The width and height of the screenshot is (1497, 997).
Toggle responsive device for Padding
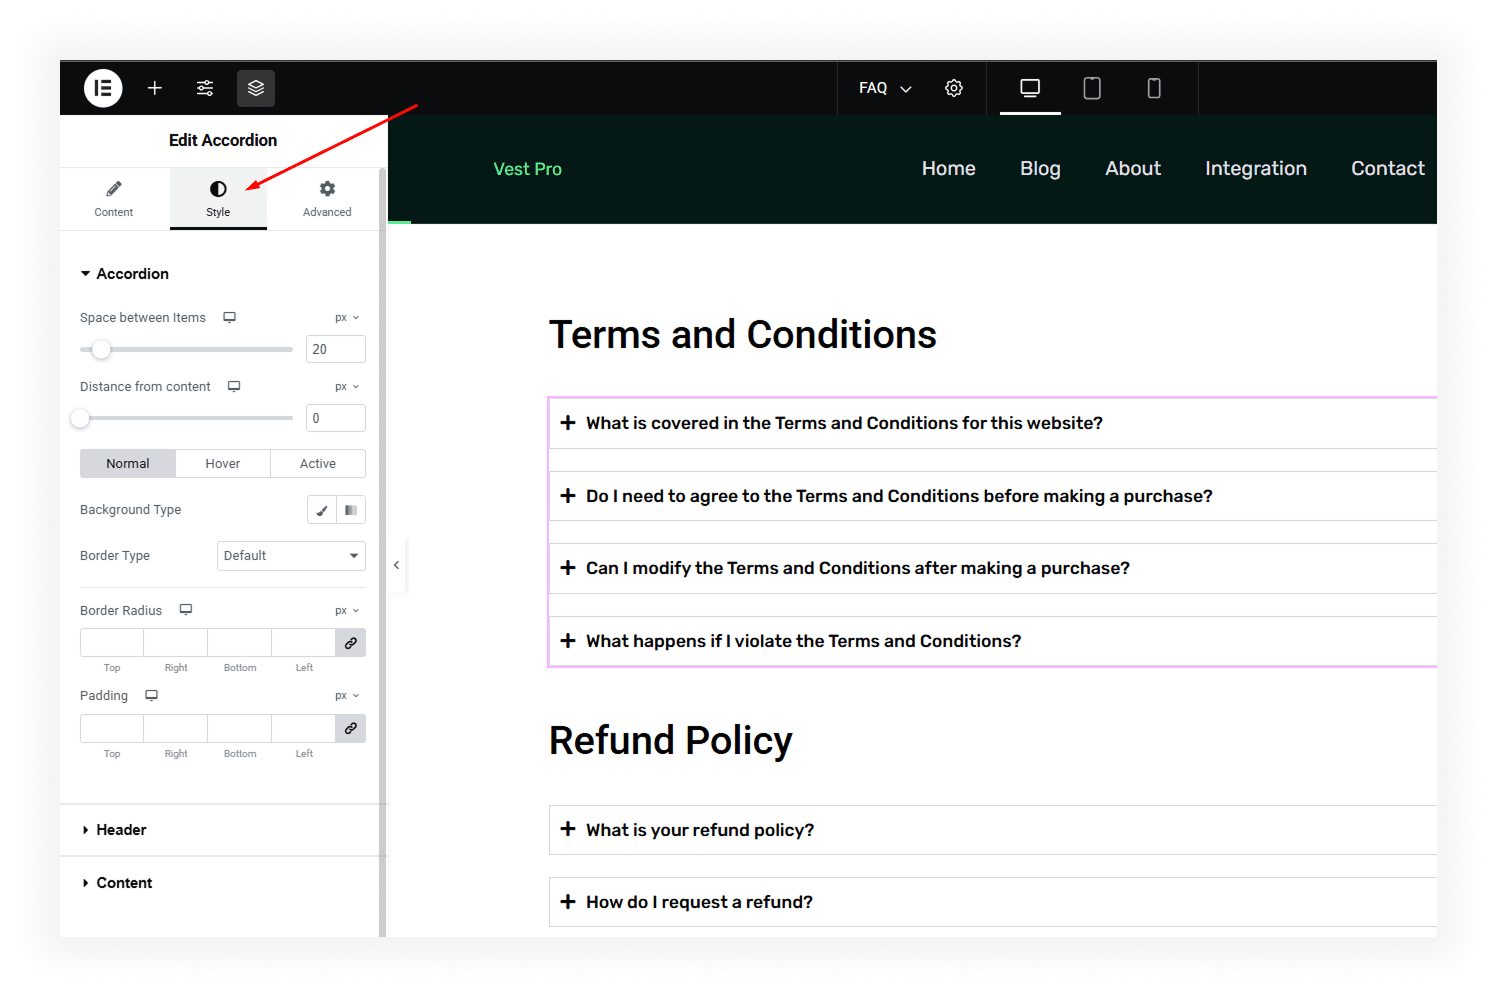(152, 695)
